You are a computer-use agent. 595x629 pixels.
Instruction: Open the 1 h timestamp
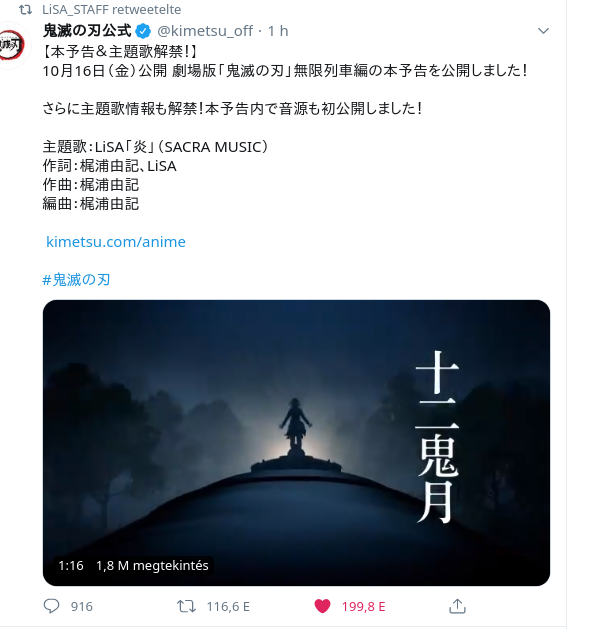point(278,31)
